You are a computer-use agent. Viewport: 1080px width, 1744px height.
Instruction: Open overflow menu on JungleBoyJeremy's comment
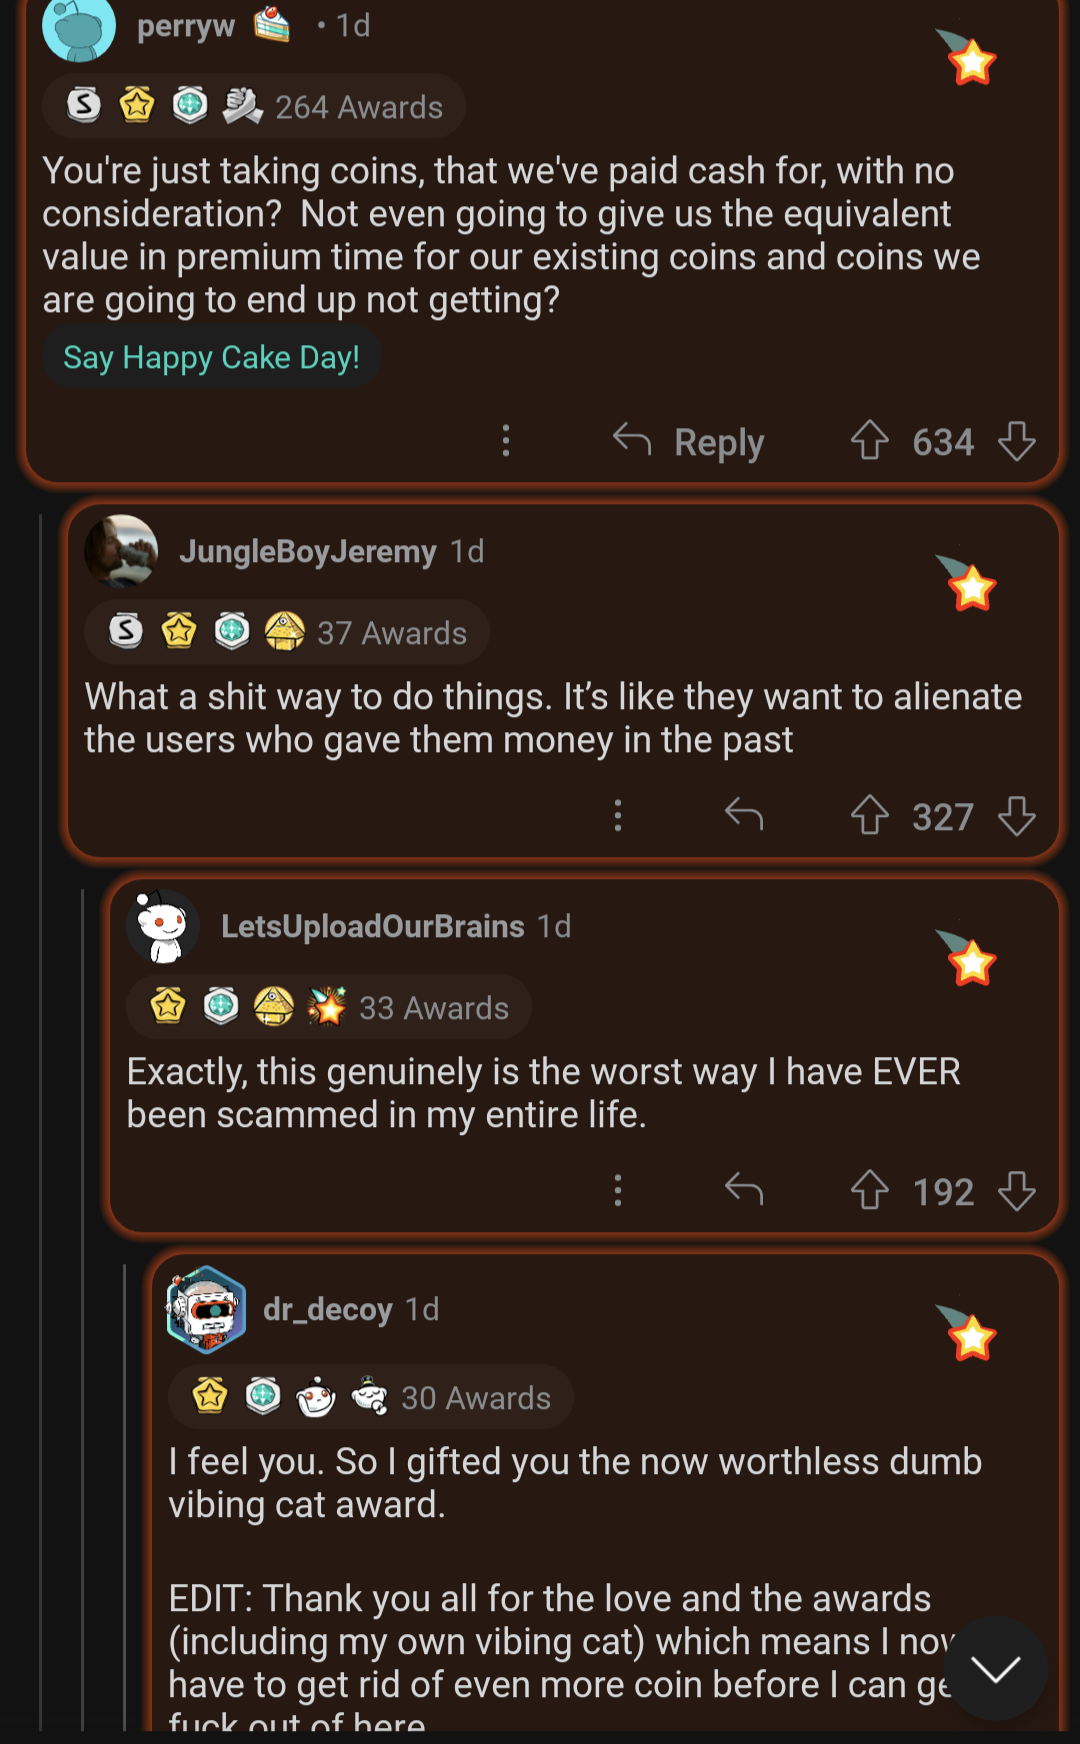[x=618, y=815]
